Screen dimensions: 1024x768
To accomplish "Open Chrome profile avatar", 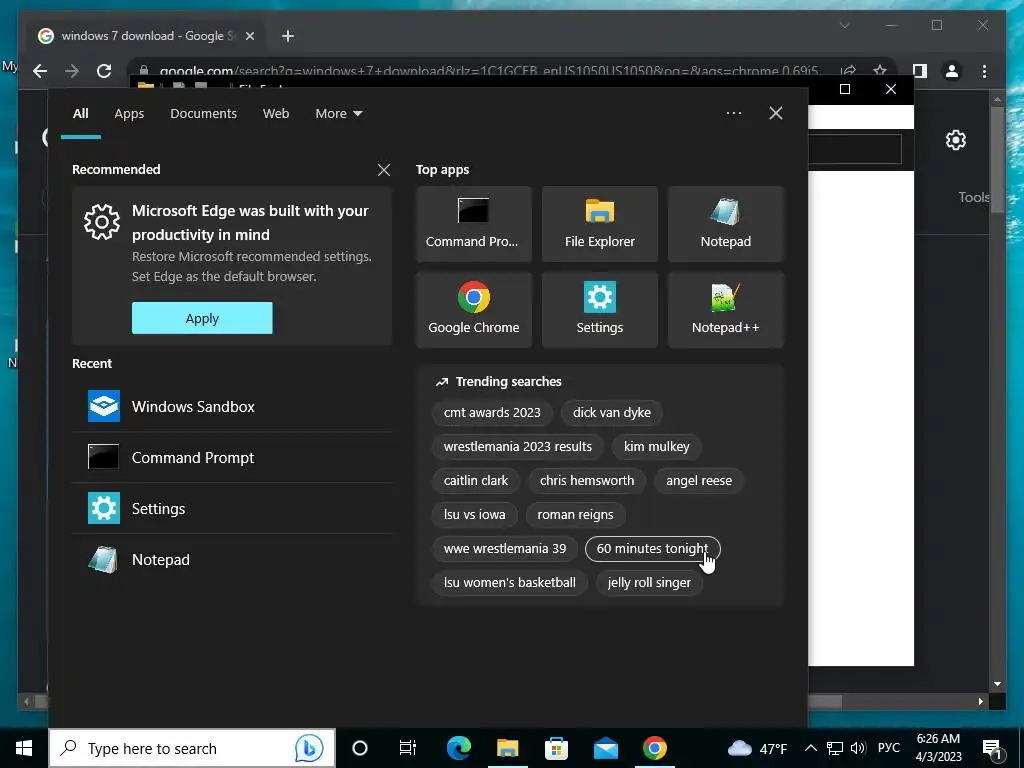I will pyautogui.click(x=952, y=71).
